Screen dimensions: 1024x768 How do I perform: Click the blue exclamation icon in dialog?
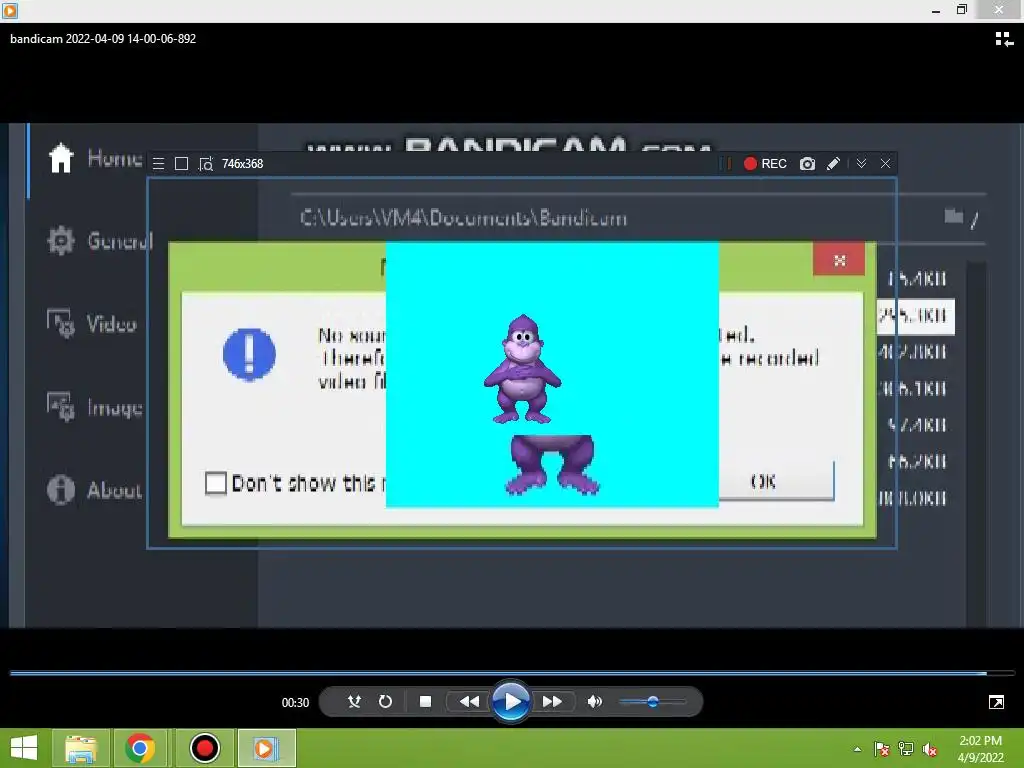[x=249, y=354]
